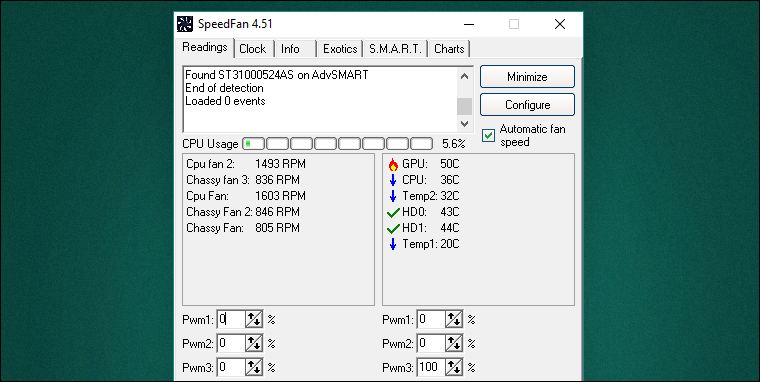Click the 'Found ST31000524AS on AdvSMART' log line
This screenshot has width=760, height=382.
(x=277, y=75)
